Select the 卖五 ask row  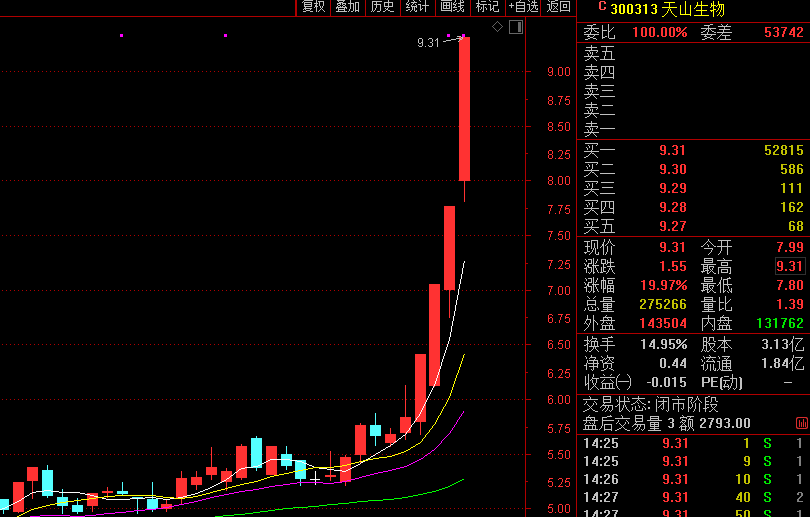(693, 53)
